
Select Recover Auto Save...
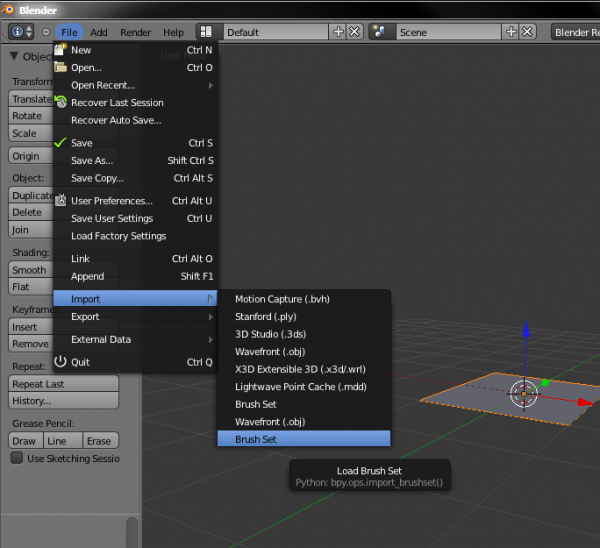[x=136, y=121]
